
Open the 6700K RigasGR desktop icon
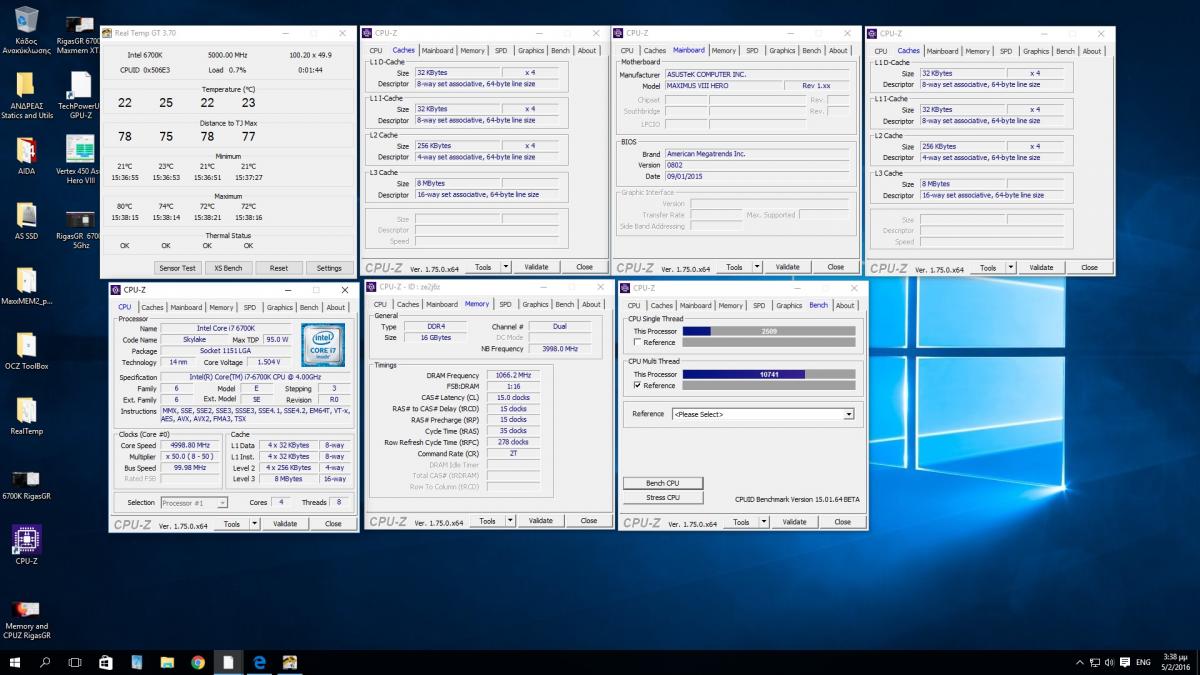26,482
